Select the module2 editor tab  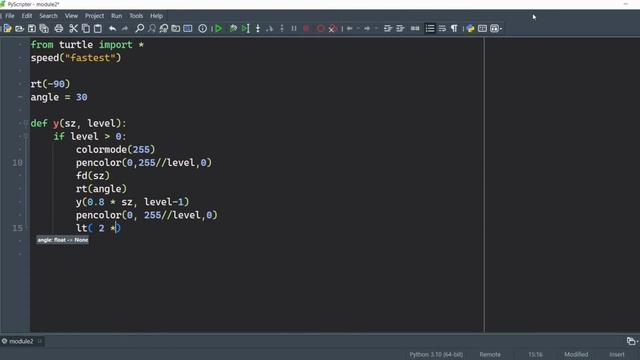click(x=21, y=341)
